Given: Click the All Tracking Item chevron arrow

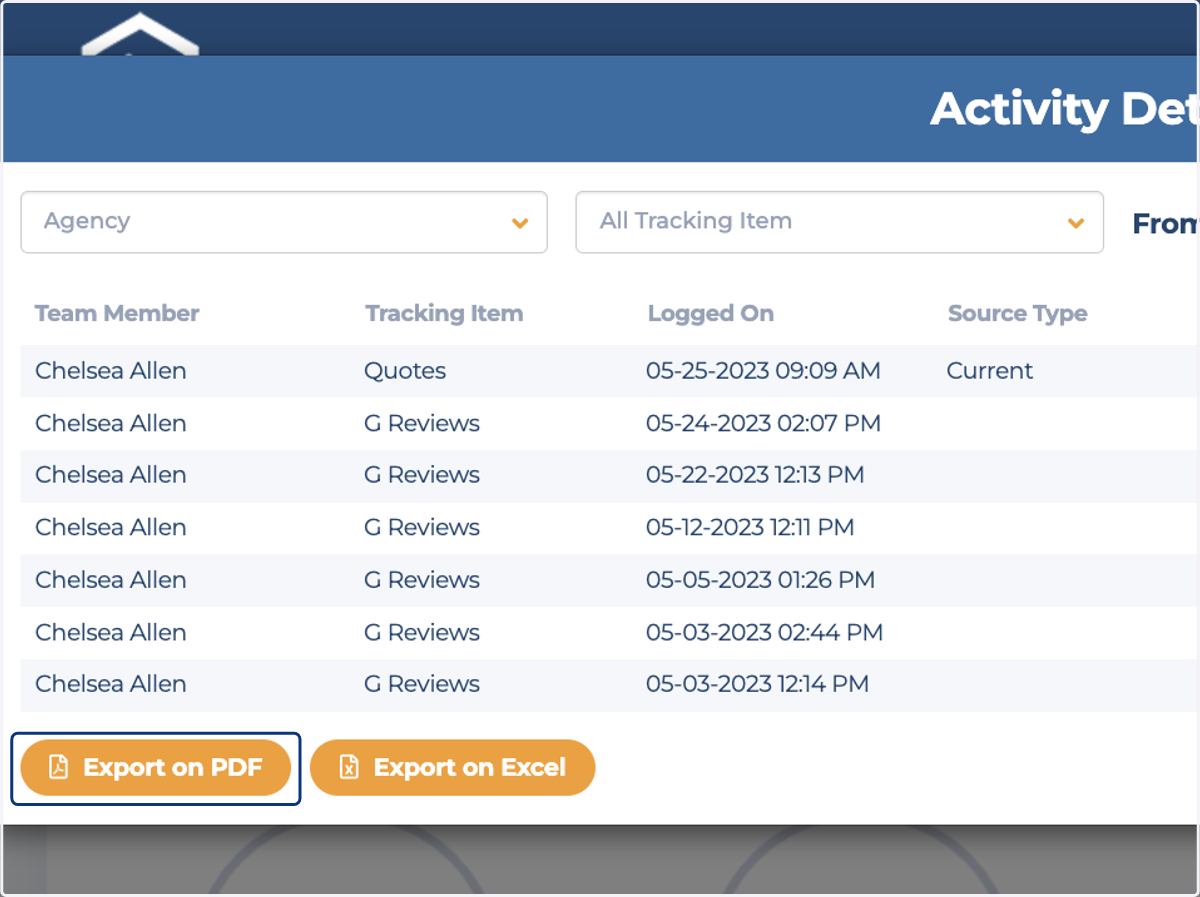Looking at the screenshot, I should click(x=1076, y=223).
